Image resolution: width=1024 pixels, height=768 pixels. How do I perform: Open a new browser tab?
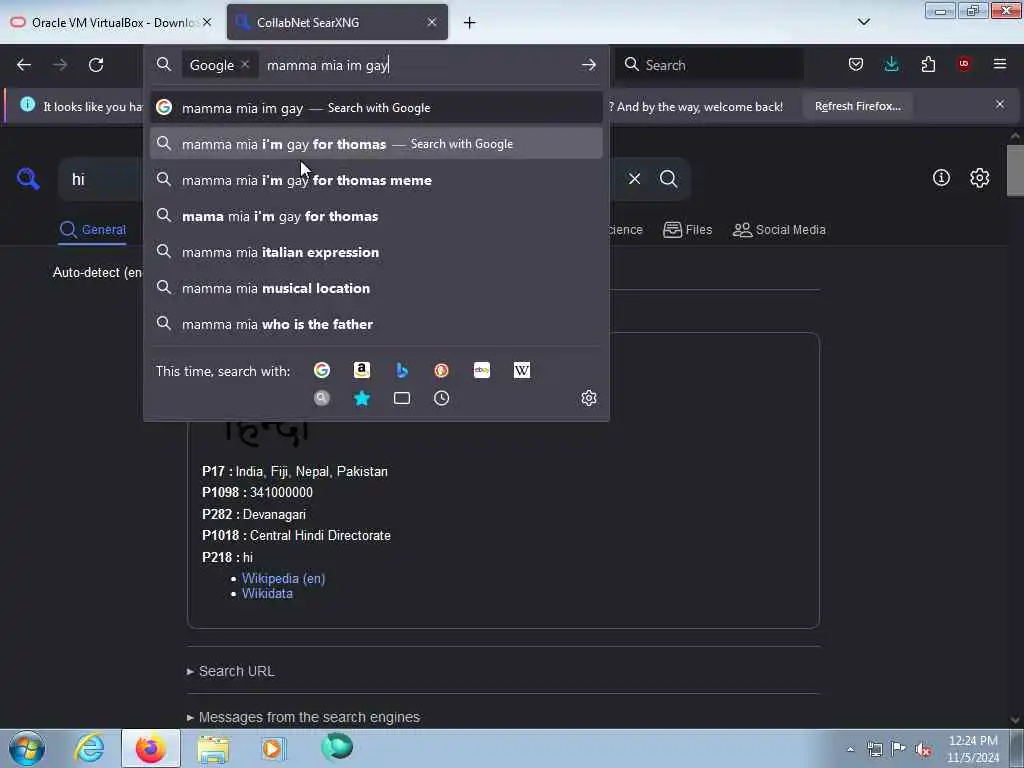tap(470, 23)
